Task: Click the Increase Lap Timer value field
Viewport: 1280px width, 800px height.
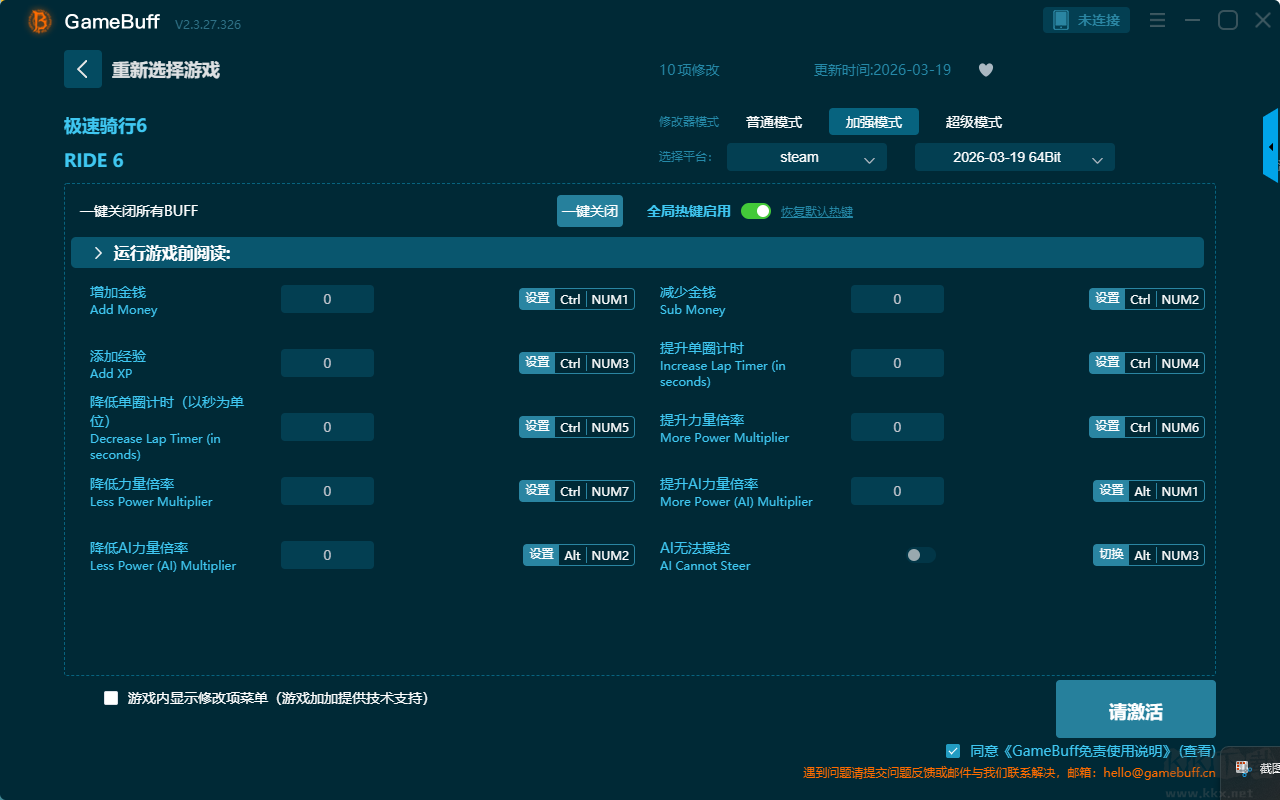Action: (897, 363)
